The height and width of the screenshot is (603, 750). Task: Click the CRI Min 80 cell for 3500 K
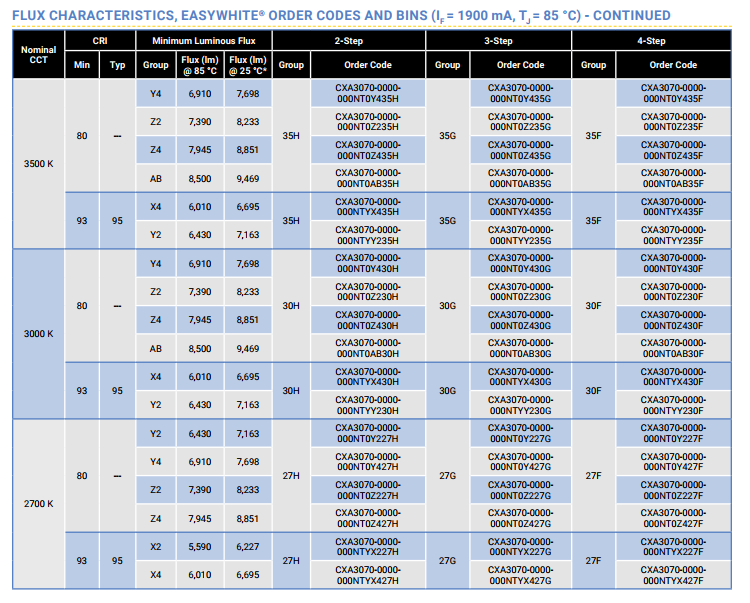(82, 135)
